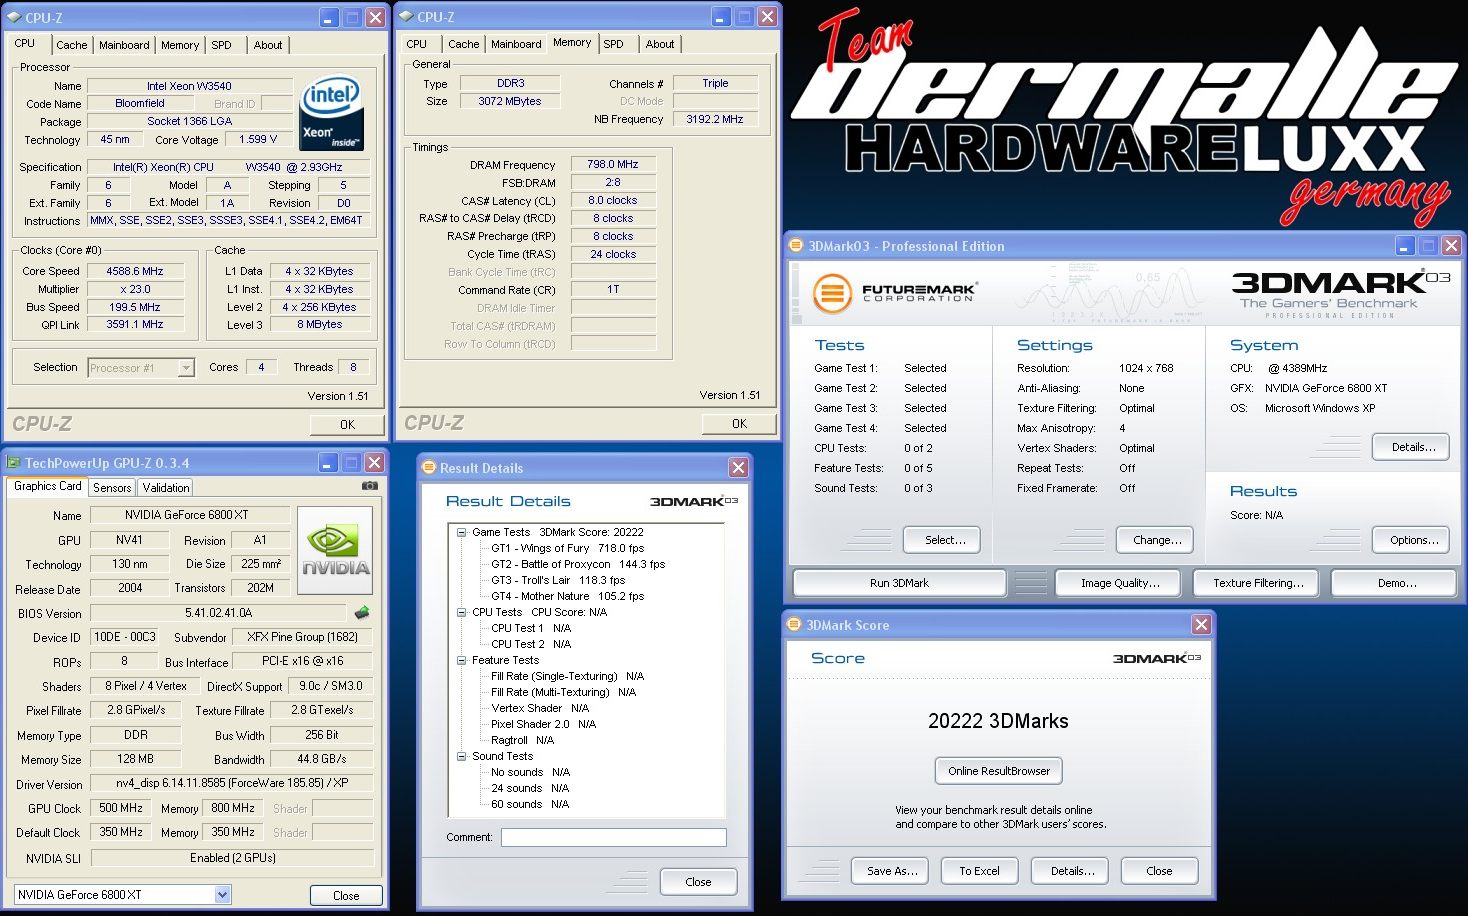The image size is (1468, 916).
Task: Click the CPU-Z Memory window title icon
Action: tap(406, 16)
